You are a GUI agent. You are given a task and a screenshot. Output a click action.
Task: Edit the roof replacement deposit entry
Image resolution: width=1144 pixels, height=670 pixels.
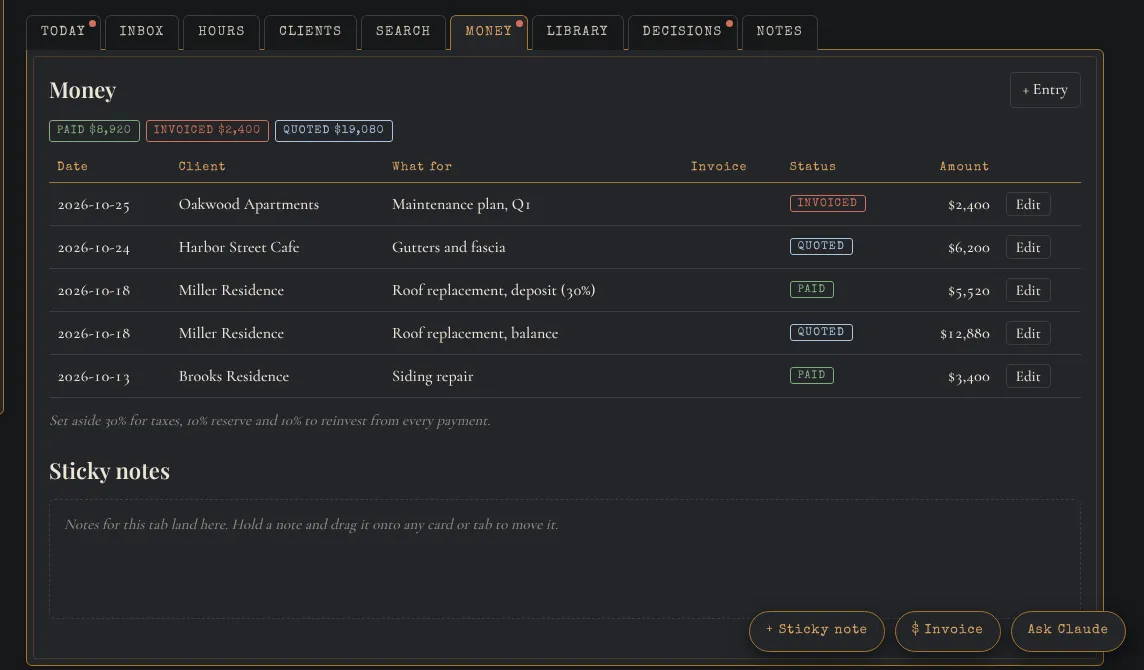(1028, 290)
